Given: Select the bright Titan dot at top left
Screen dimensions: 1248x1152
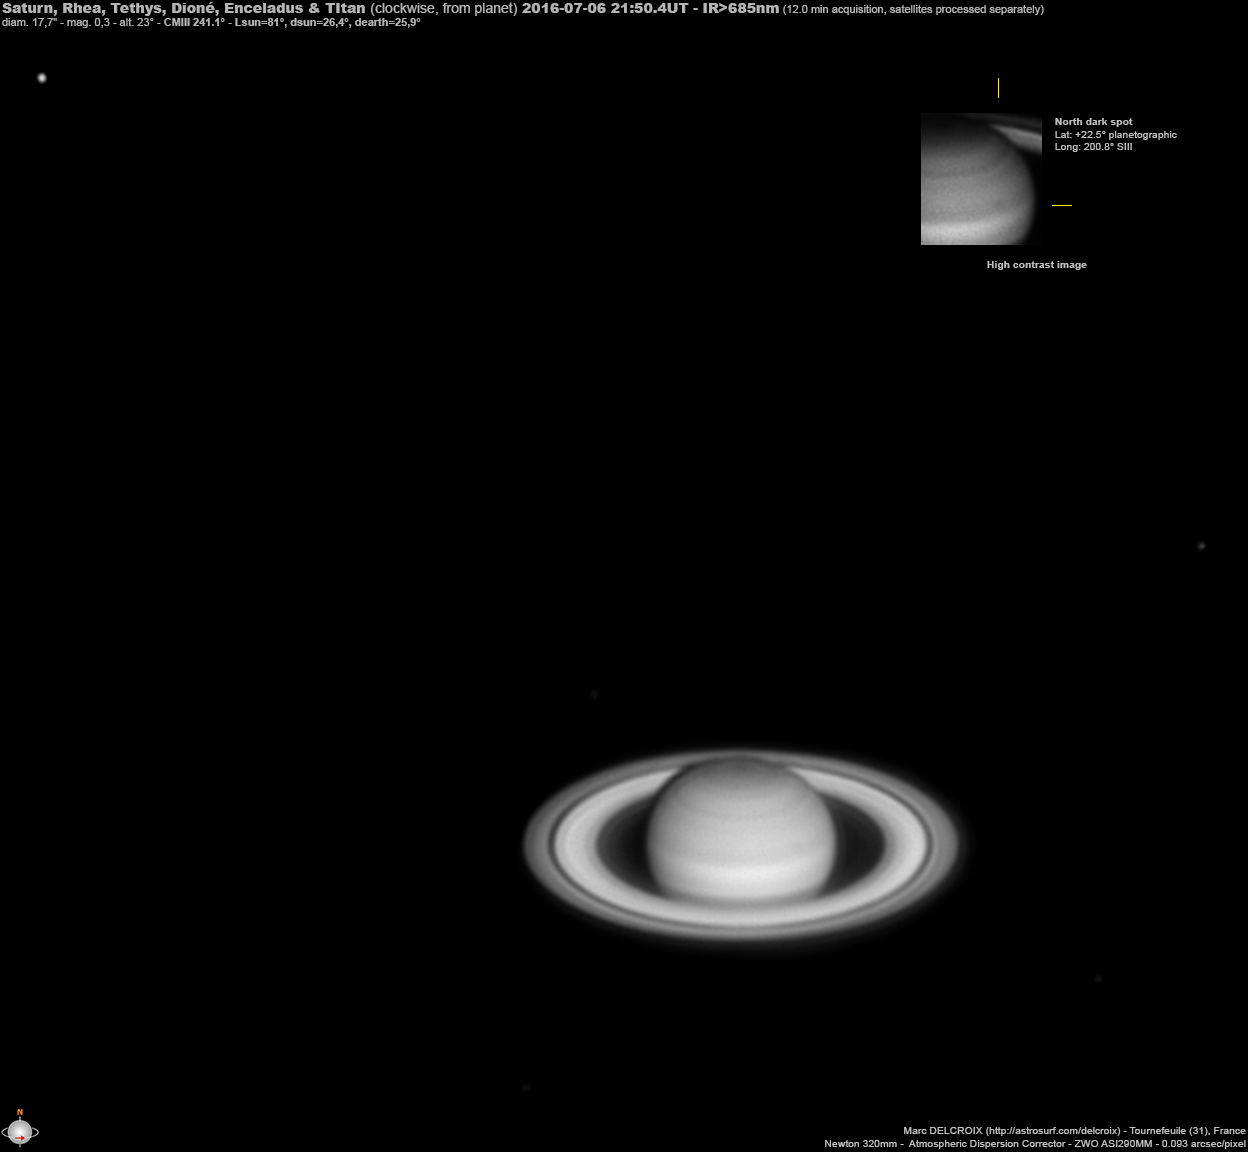Looking at the screenshot, I should tap(42, 76).
